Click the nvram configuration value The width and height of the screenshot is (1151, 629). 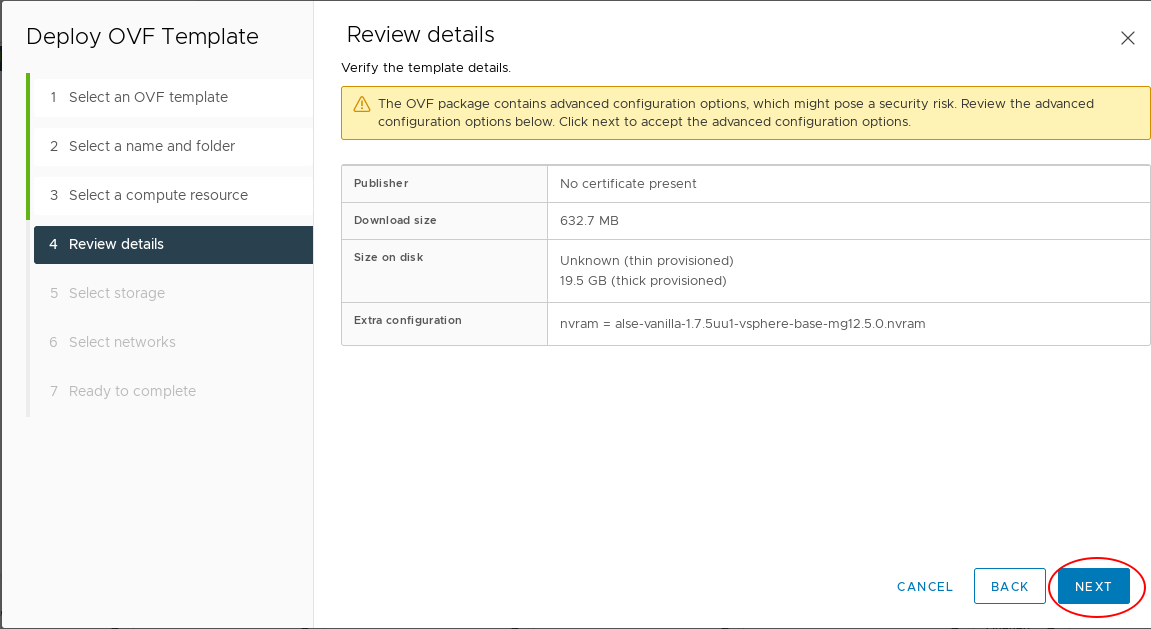point(742,324)
